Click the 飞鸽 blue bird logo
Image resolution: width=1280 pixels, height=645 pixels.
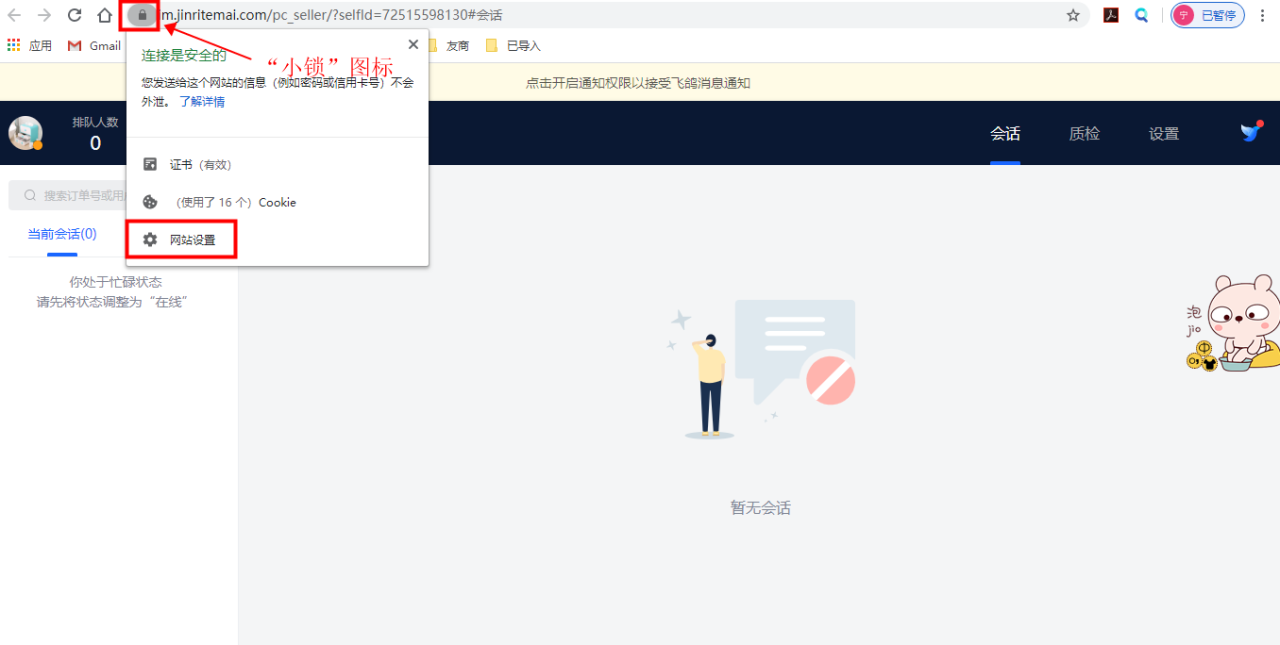pyautogui.click(x=1251, y=130)
